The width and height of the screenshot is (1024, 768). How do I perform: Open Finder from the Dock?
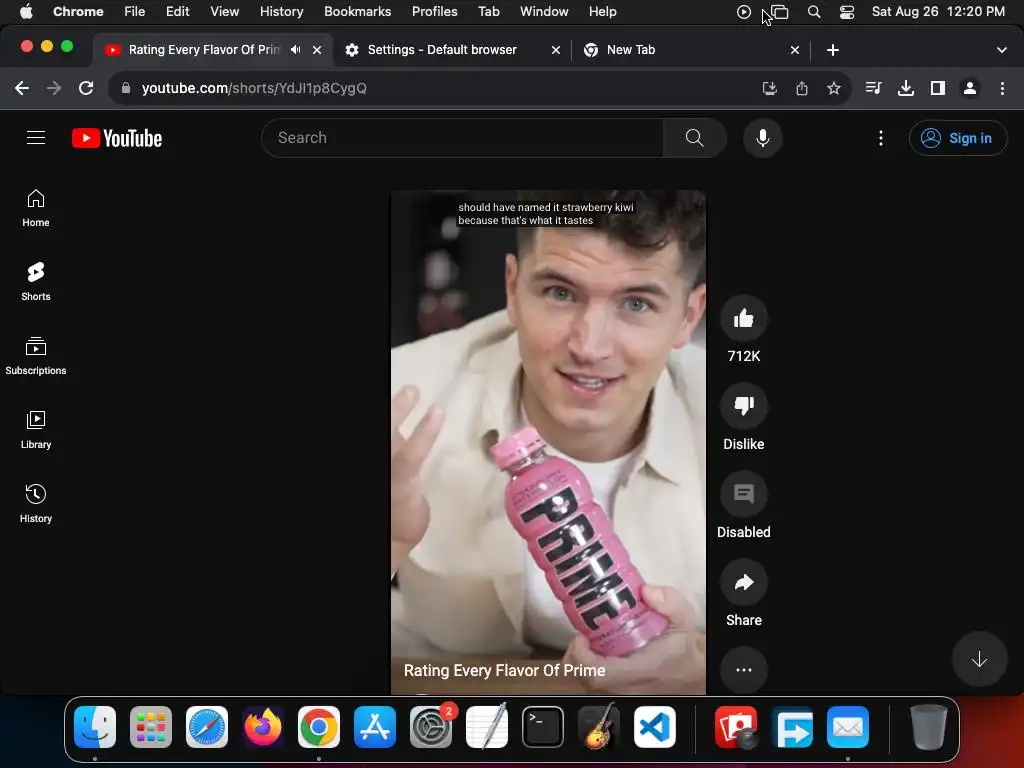(95, 727)
